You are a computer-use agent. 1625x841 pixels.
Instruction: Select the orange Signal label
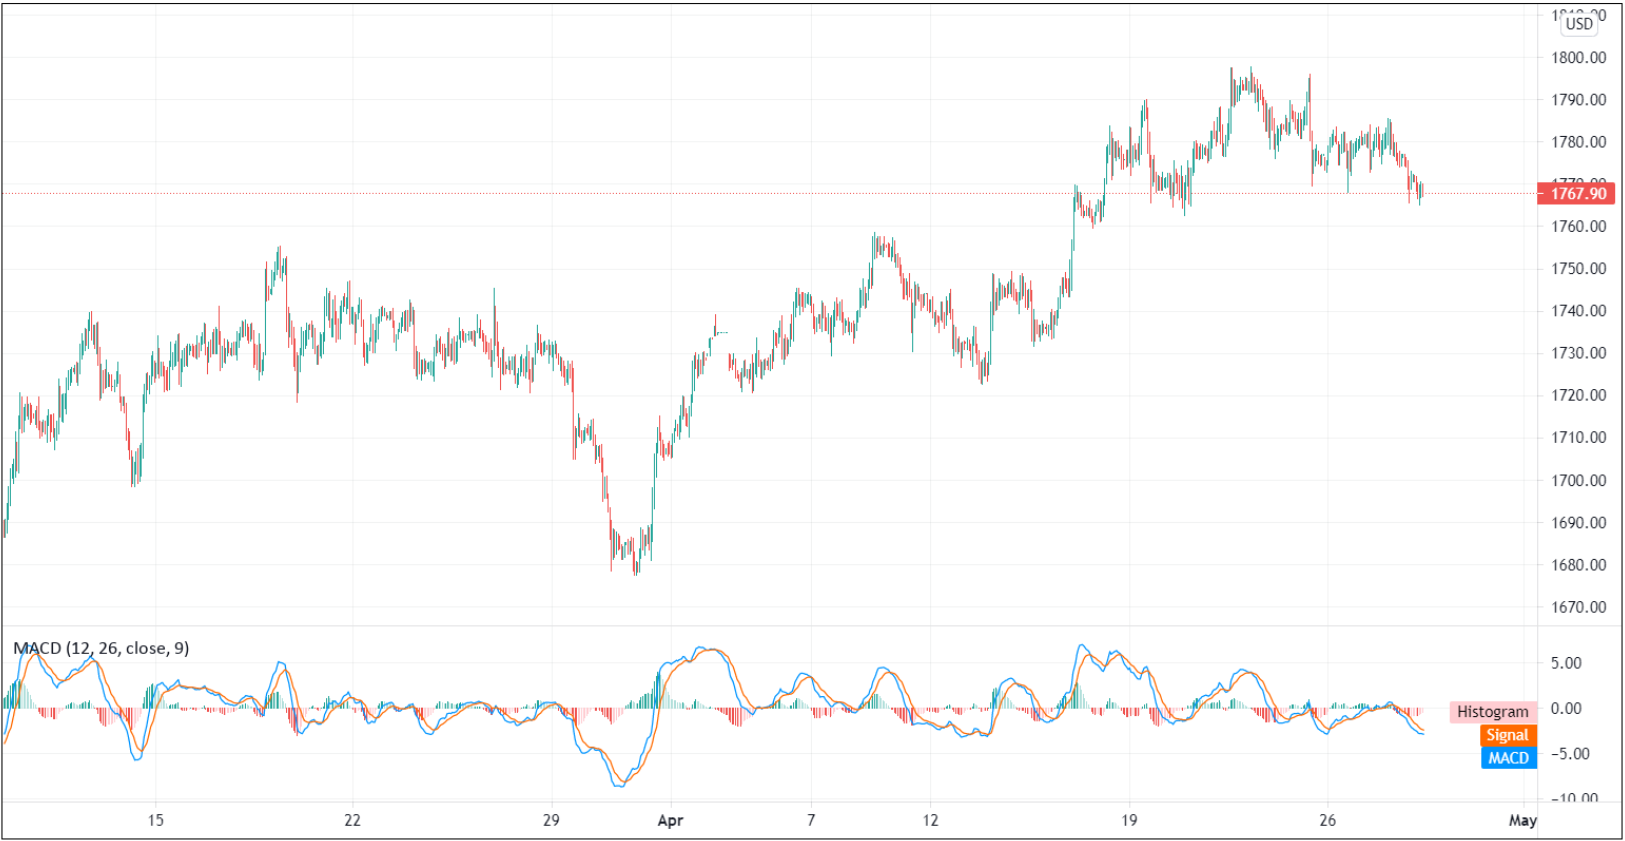tap(1507, 735)
